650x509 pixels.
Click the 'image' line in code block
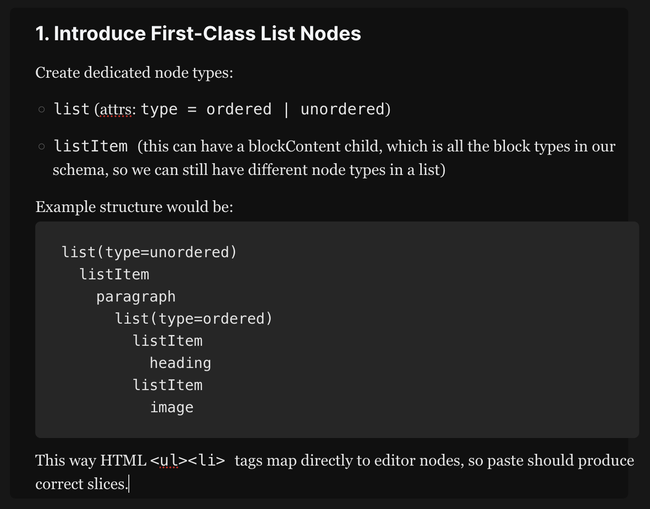click(x=171, y=407)
